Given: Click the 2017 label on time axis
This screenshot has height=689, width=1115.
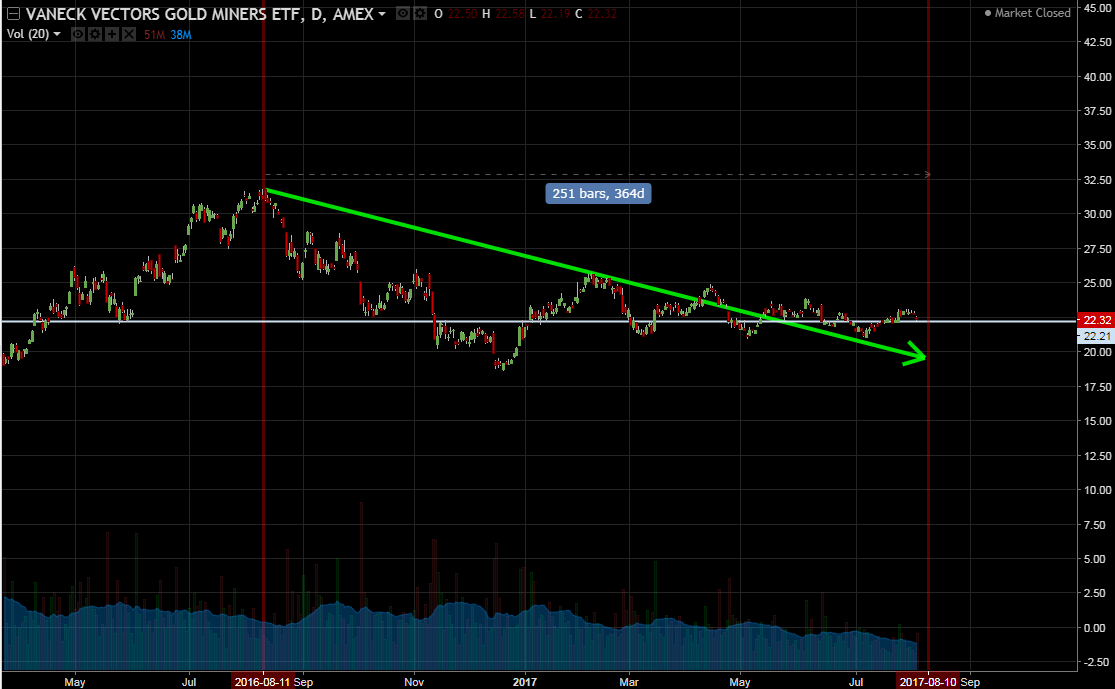Looking at the screenshot, I should (x=524, y=680).
